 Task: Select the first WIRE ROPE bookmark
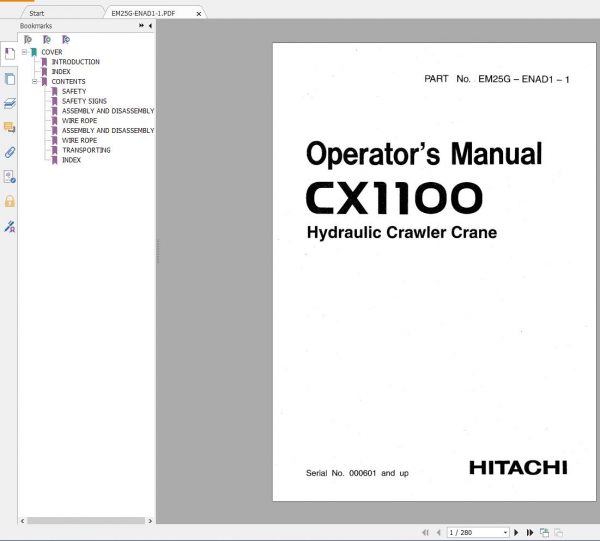point(79,121)
